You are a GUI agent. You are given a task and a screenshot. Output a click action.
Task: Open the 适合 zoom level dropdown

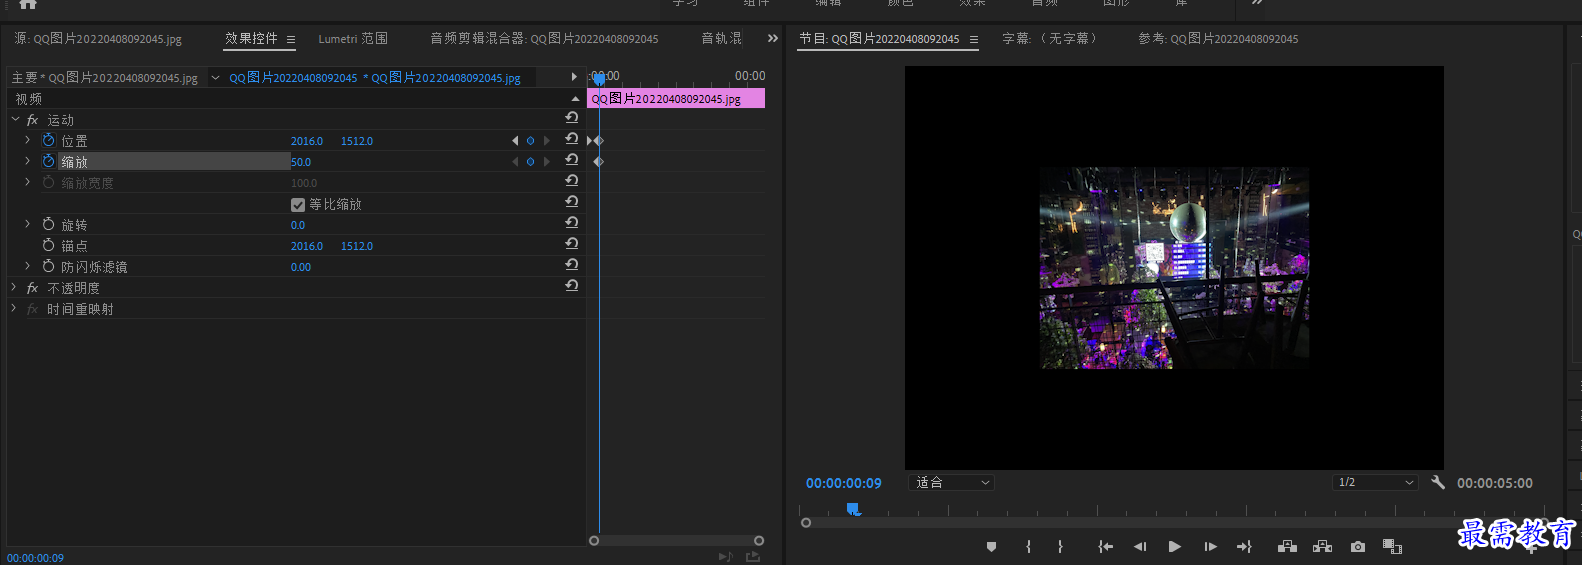click(x=951, y=482)
